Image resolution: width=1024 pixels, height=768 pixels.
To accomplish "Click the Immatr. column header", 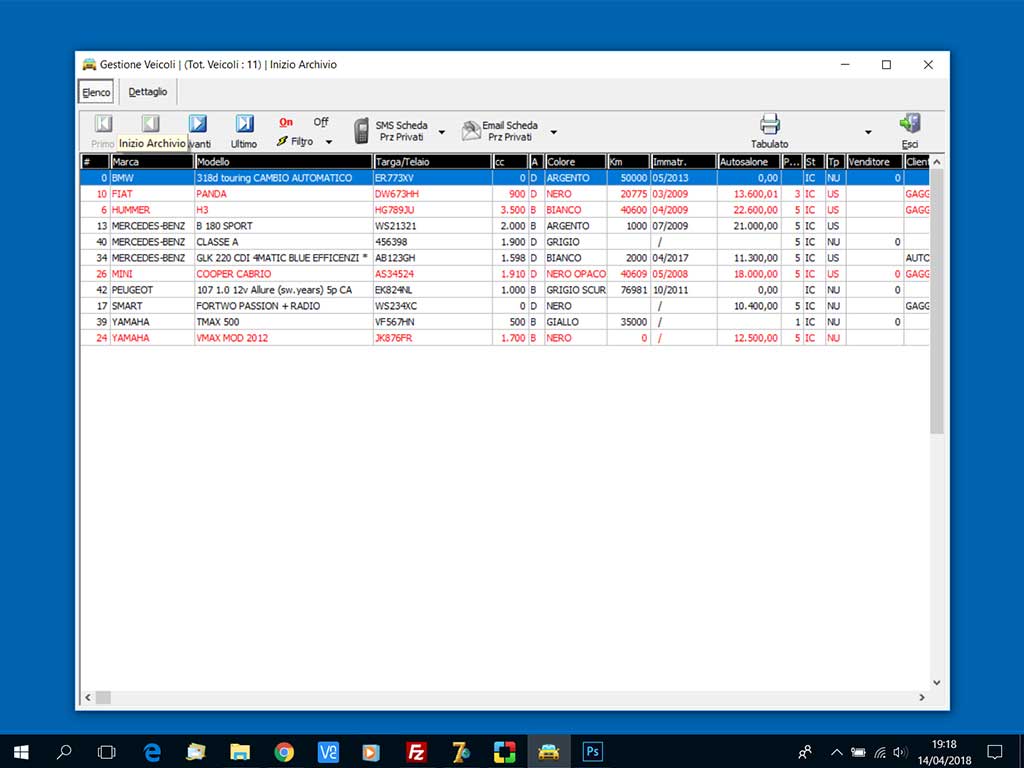I will pos(683,162).
